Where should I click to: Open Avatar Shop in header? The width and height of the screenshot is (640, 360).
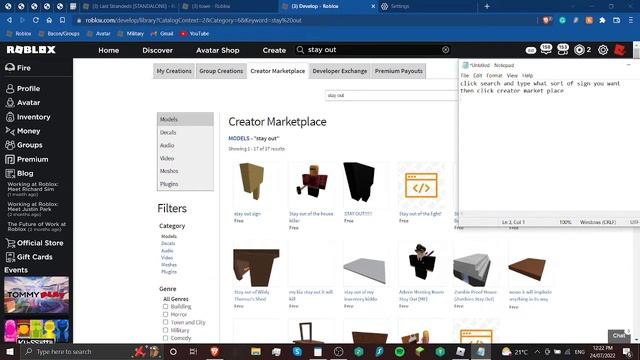point(218,50)
